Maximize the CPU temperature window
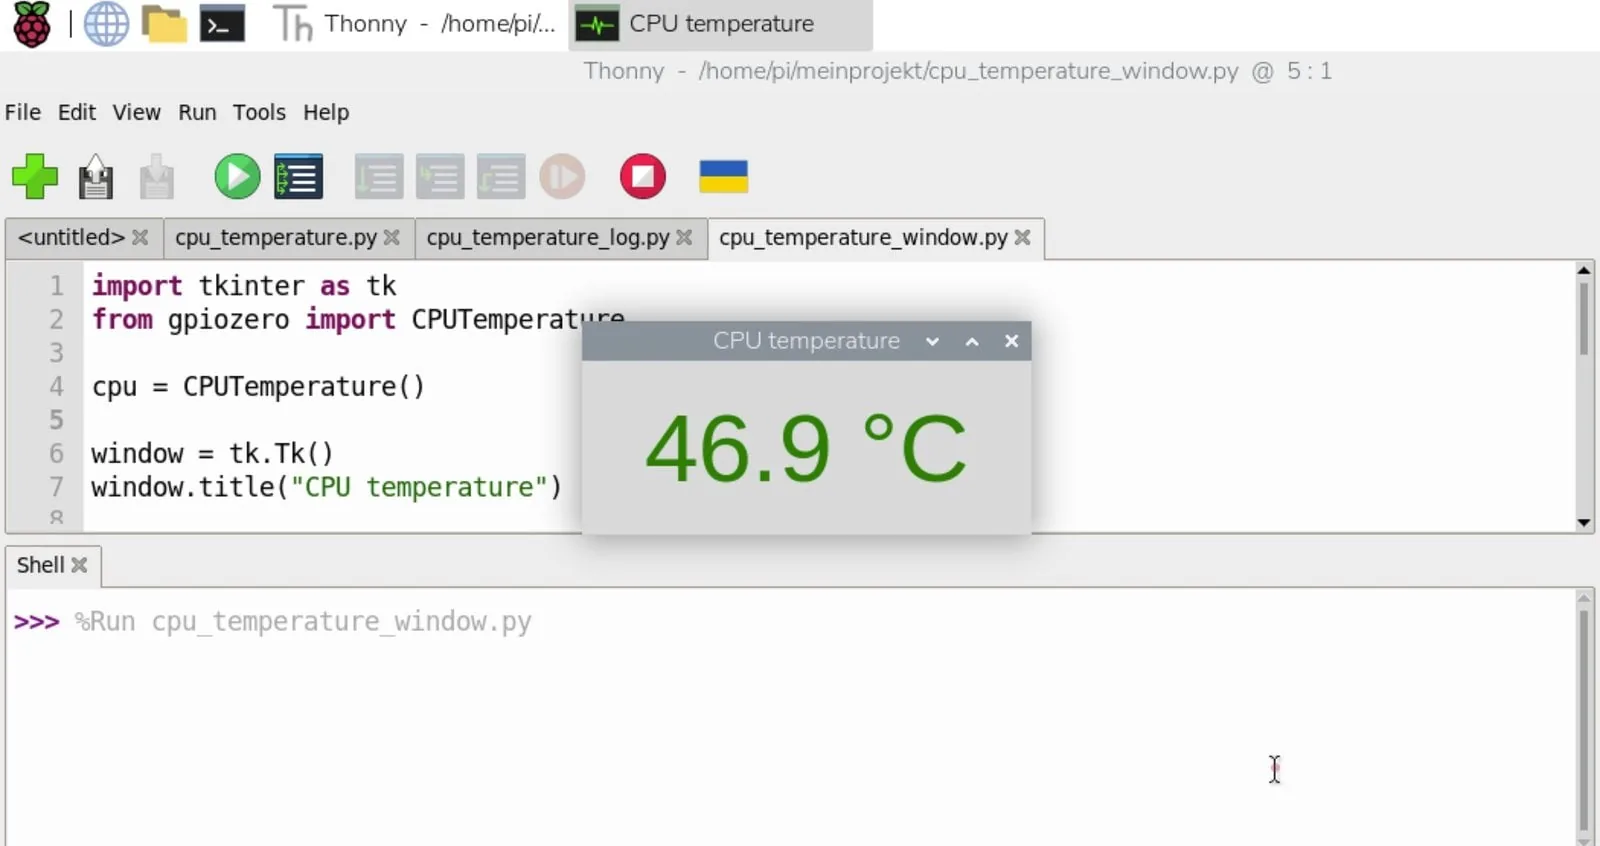The width and height of the screenshot is (1600, 846). coord(972,342)
